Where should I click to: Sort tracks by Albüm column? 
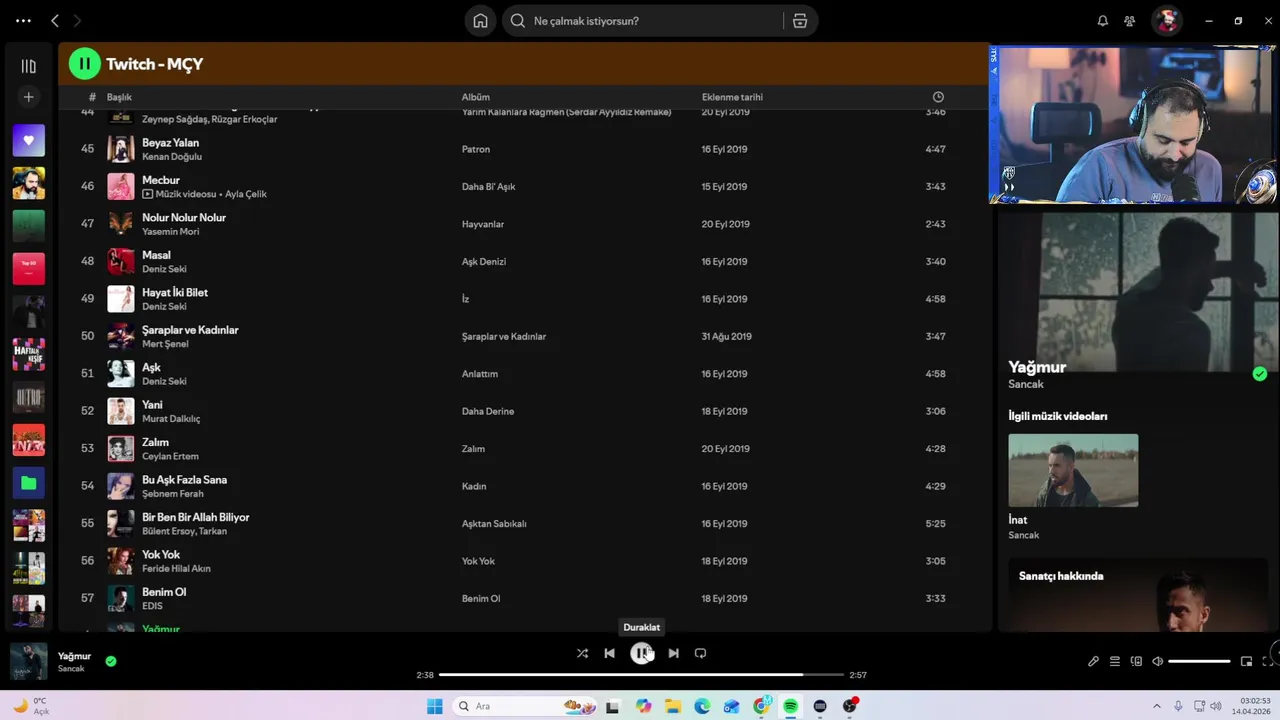[476, 97]
